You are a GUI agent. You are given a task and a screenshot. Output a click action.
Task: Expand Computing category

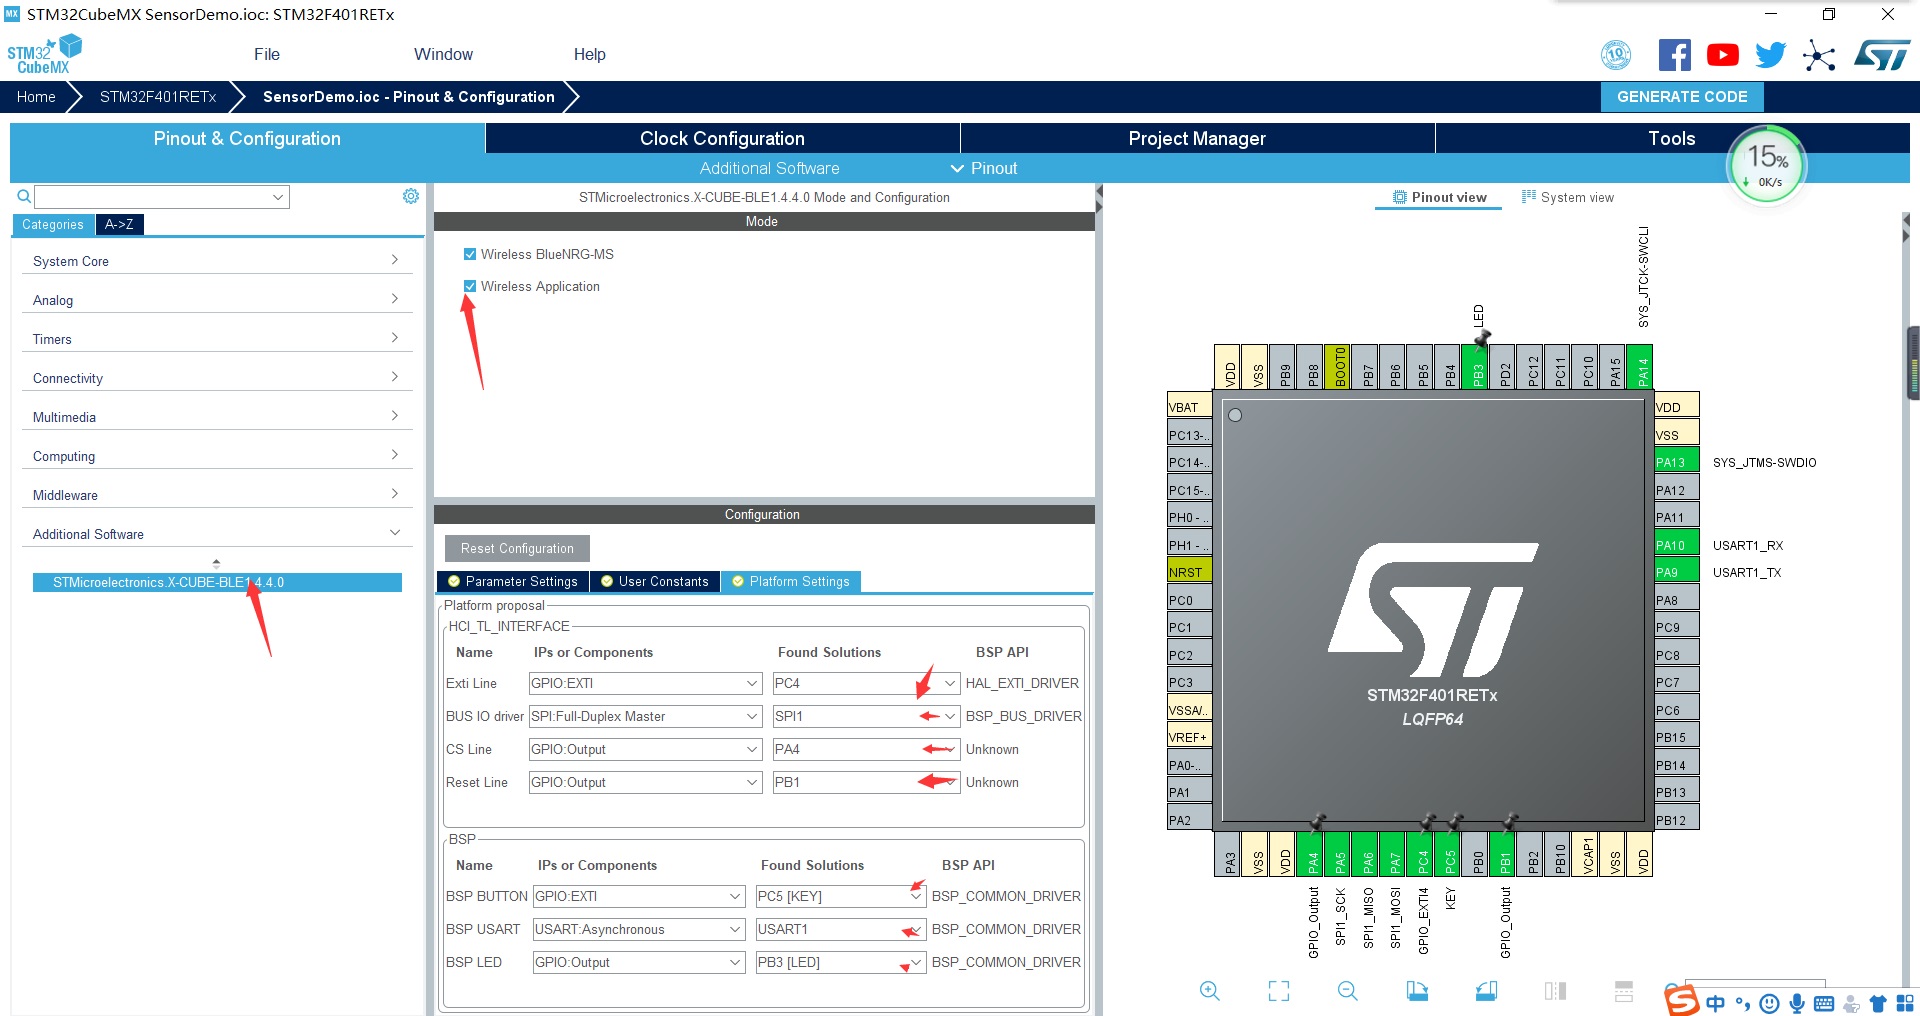216,456
